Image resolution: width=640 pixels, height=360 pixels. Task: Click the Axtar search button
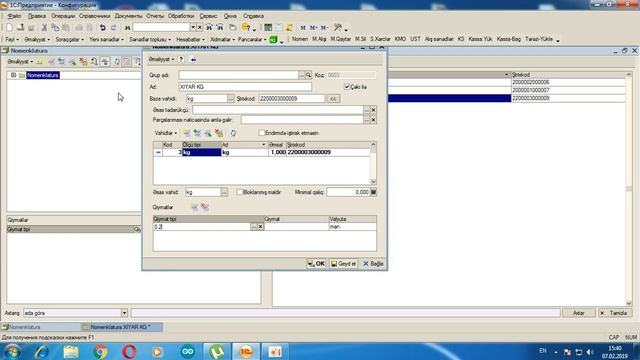pos(578,313)
